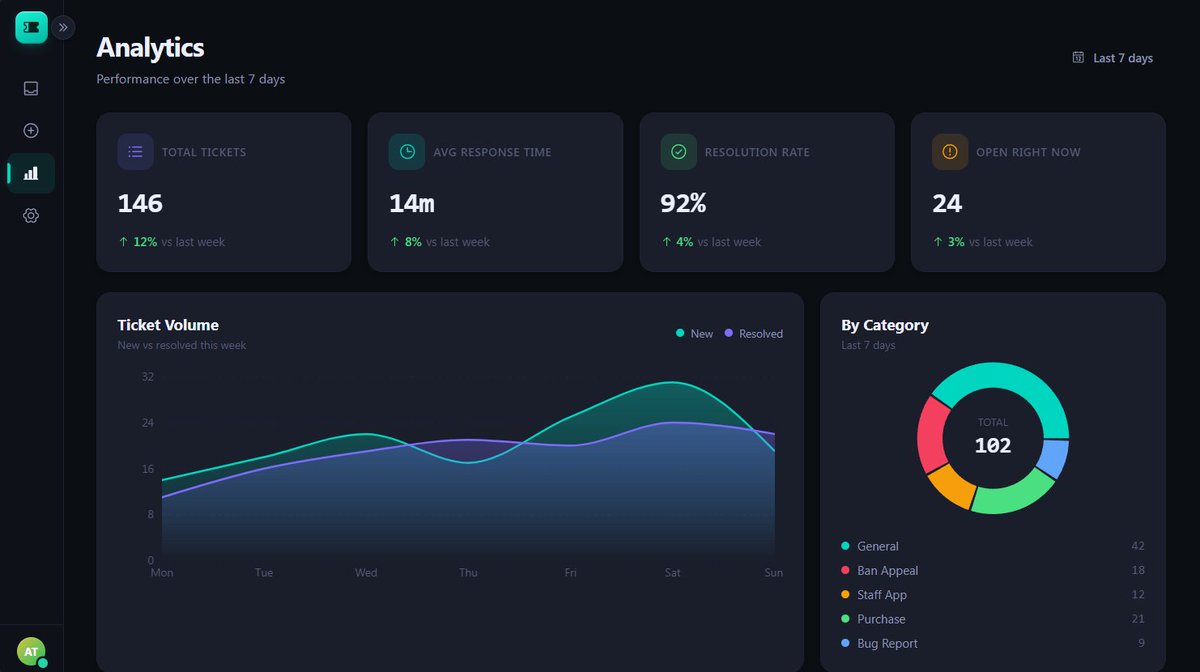Click the blue Bug Report donut segment
Image resolution: width=1200 pixels, height=672 pixels.
1053,459
